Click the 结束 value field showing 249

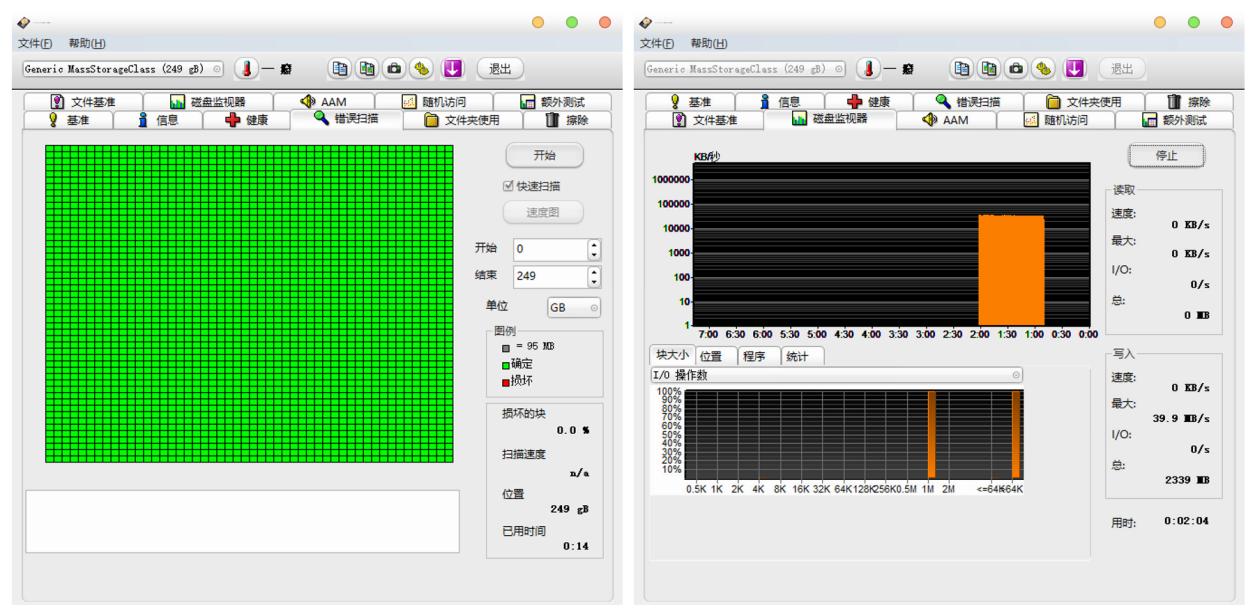(x=548, y=275)
